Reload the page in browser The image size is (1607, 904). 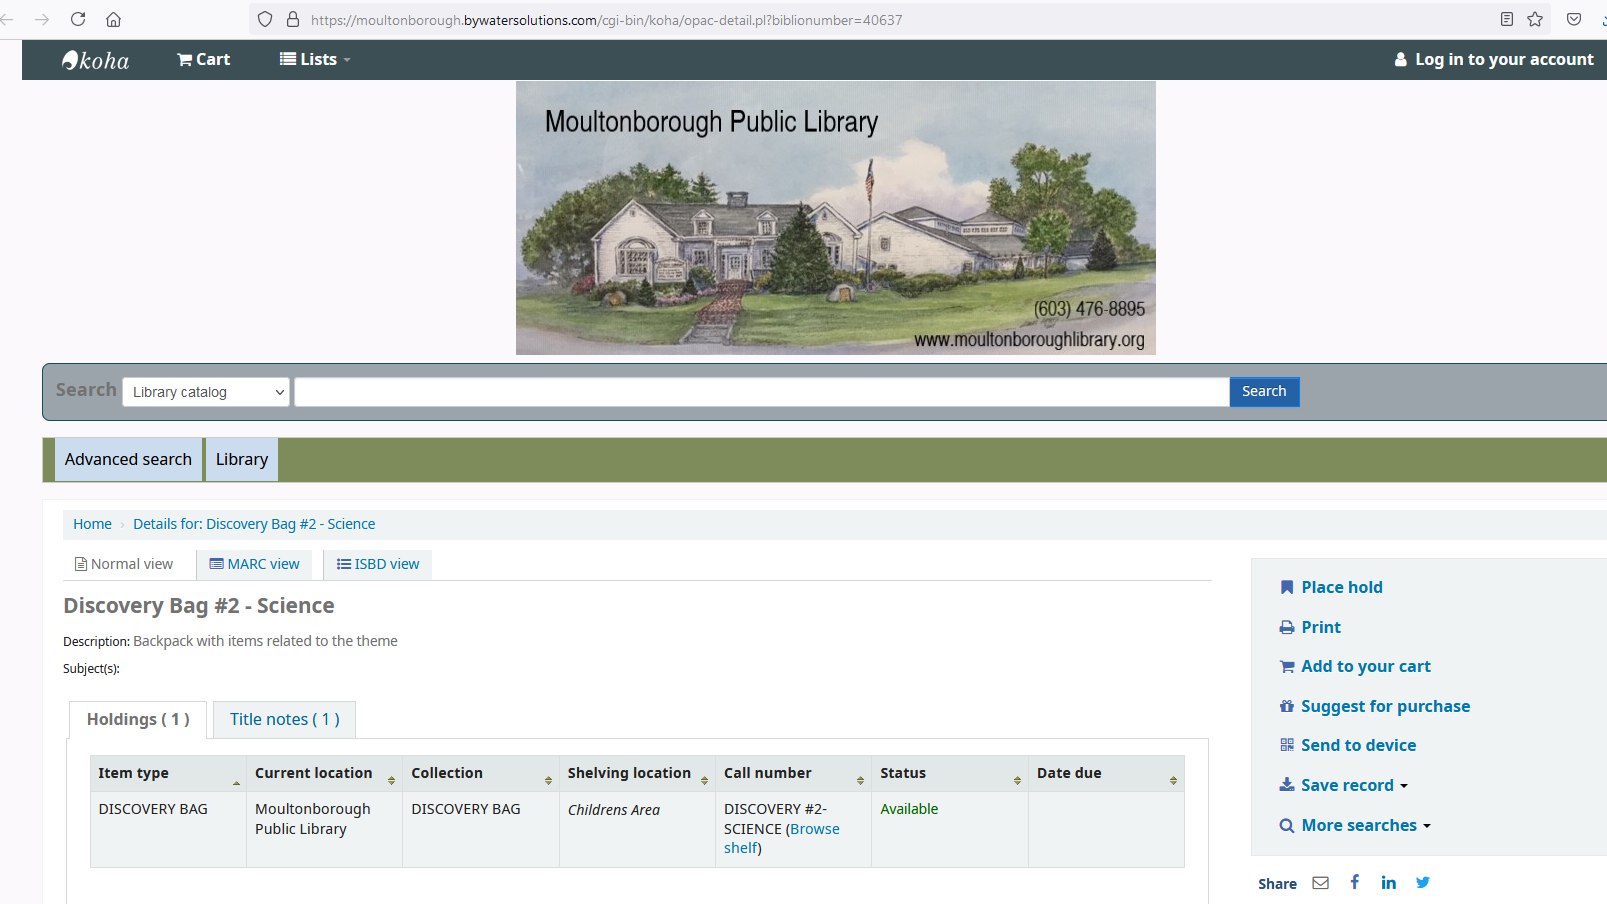78,19
